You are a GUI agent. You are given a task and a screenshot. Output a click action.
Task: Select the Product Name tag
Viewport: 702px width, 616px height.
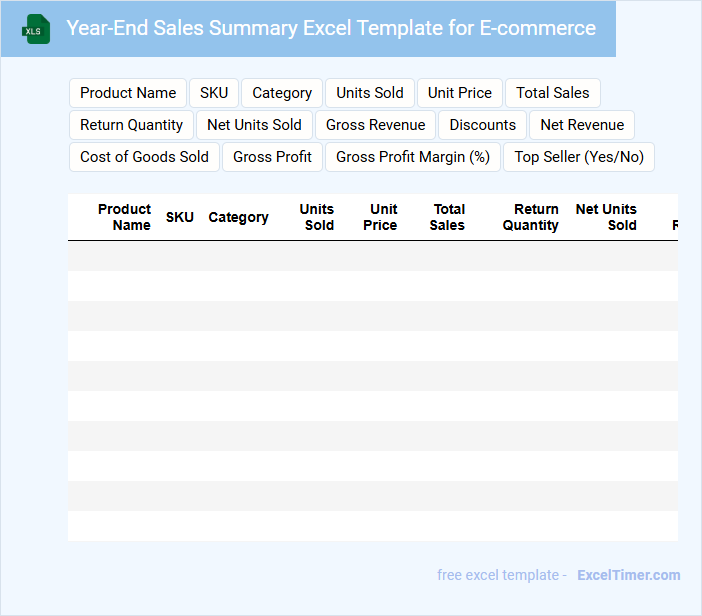point(128,93)
